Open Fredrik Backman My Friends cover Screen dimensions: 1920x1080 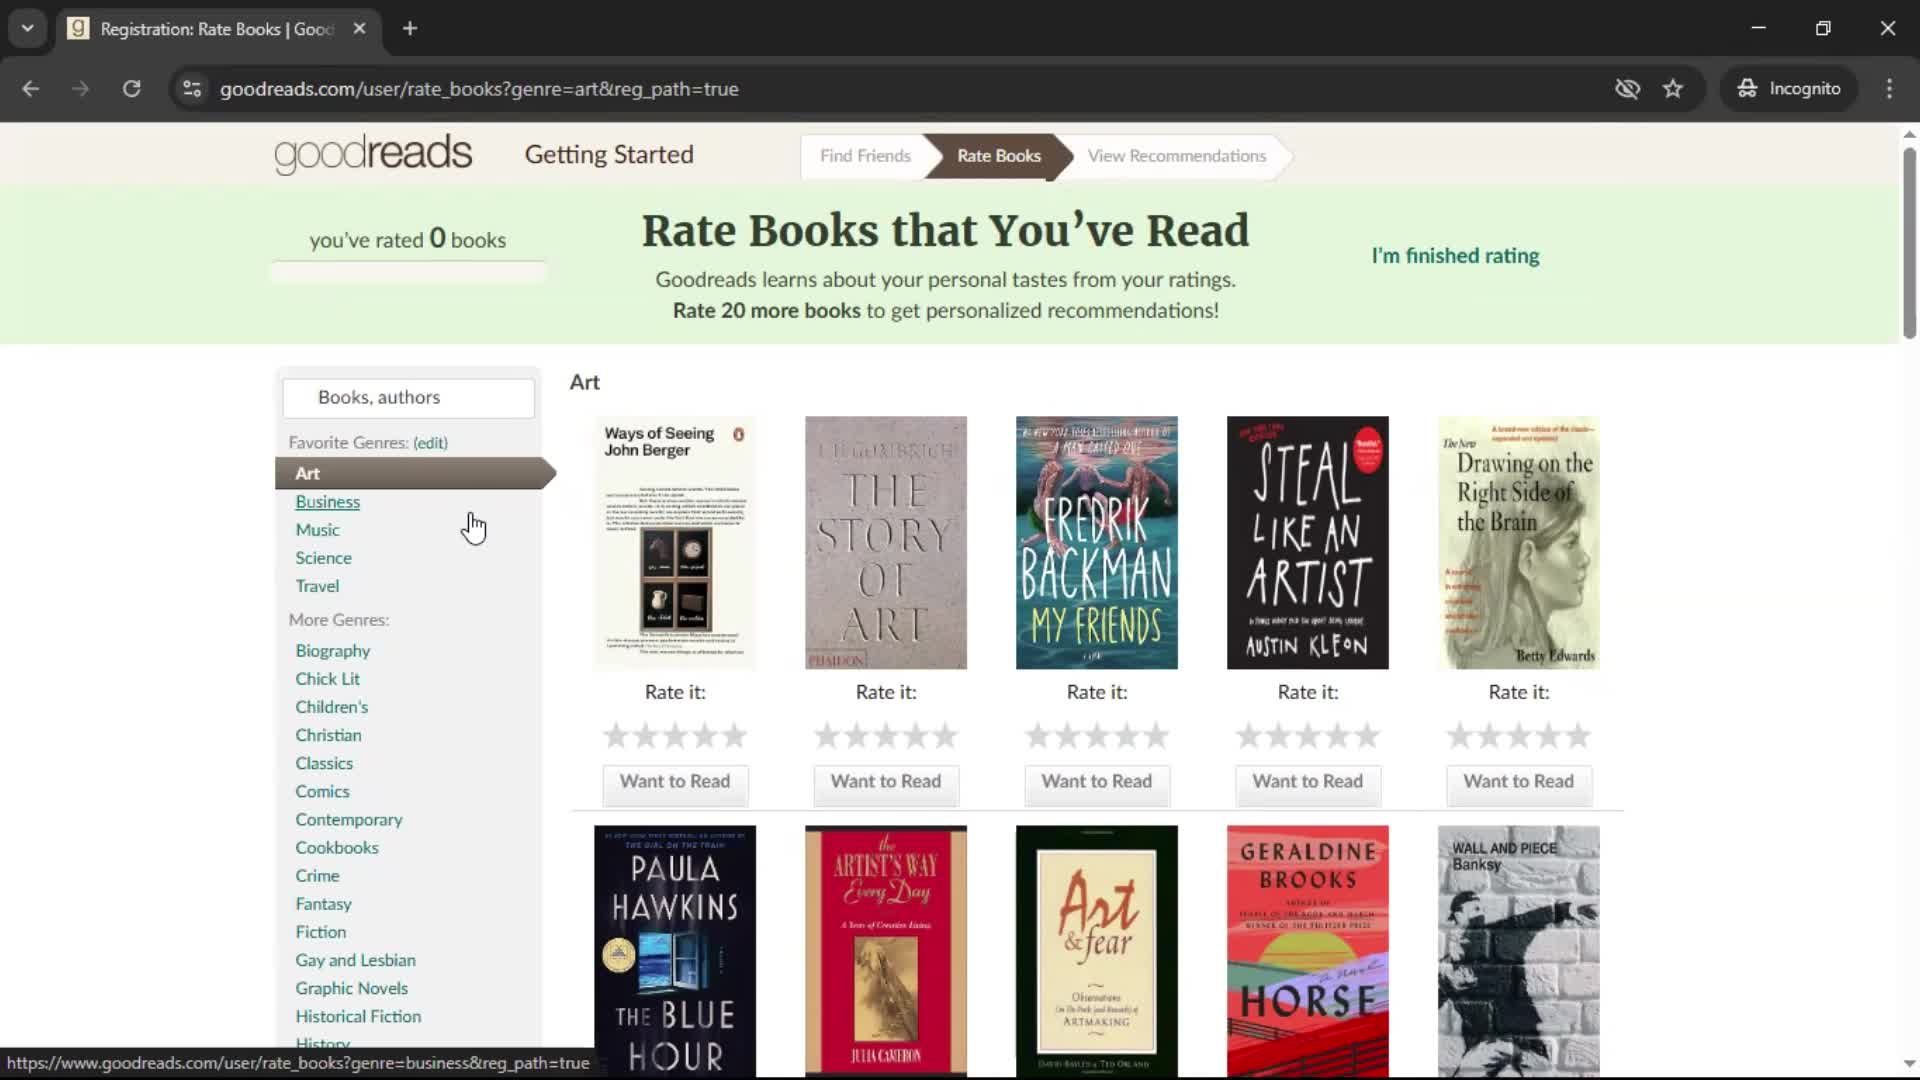[x=1097, y=543]
